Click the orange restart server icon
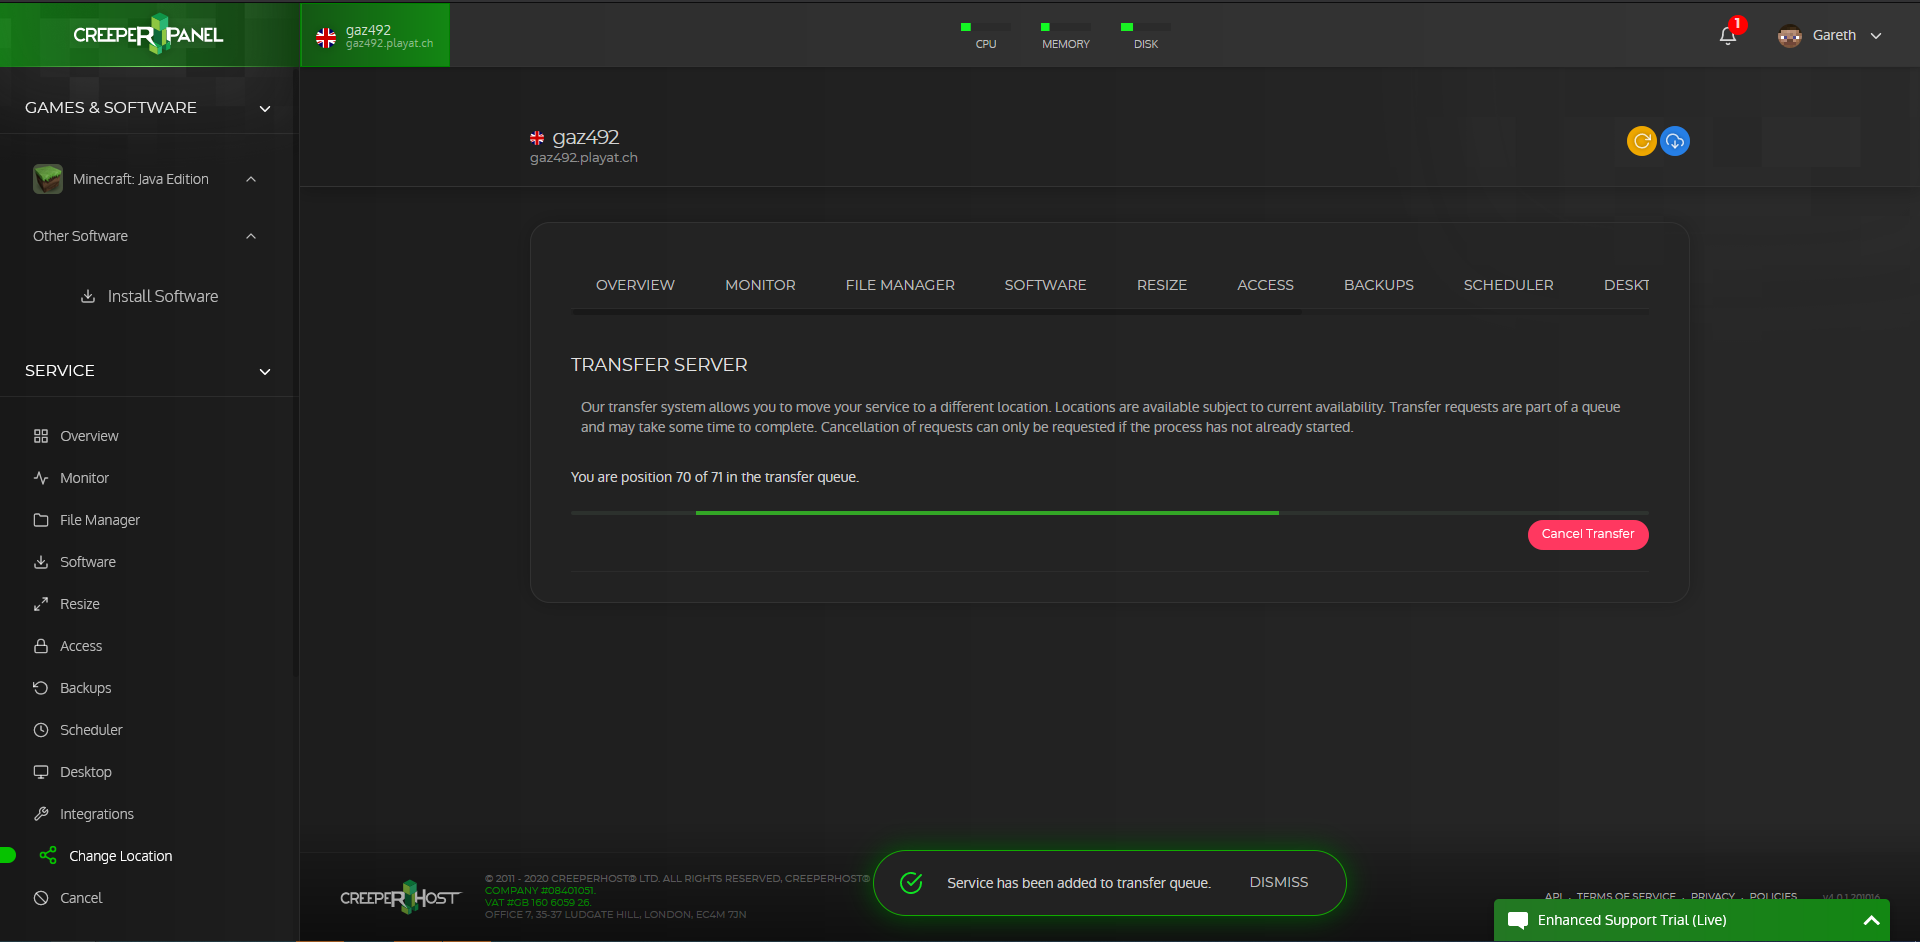 tap(1641, 141)
